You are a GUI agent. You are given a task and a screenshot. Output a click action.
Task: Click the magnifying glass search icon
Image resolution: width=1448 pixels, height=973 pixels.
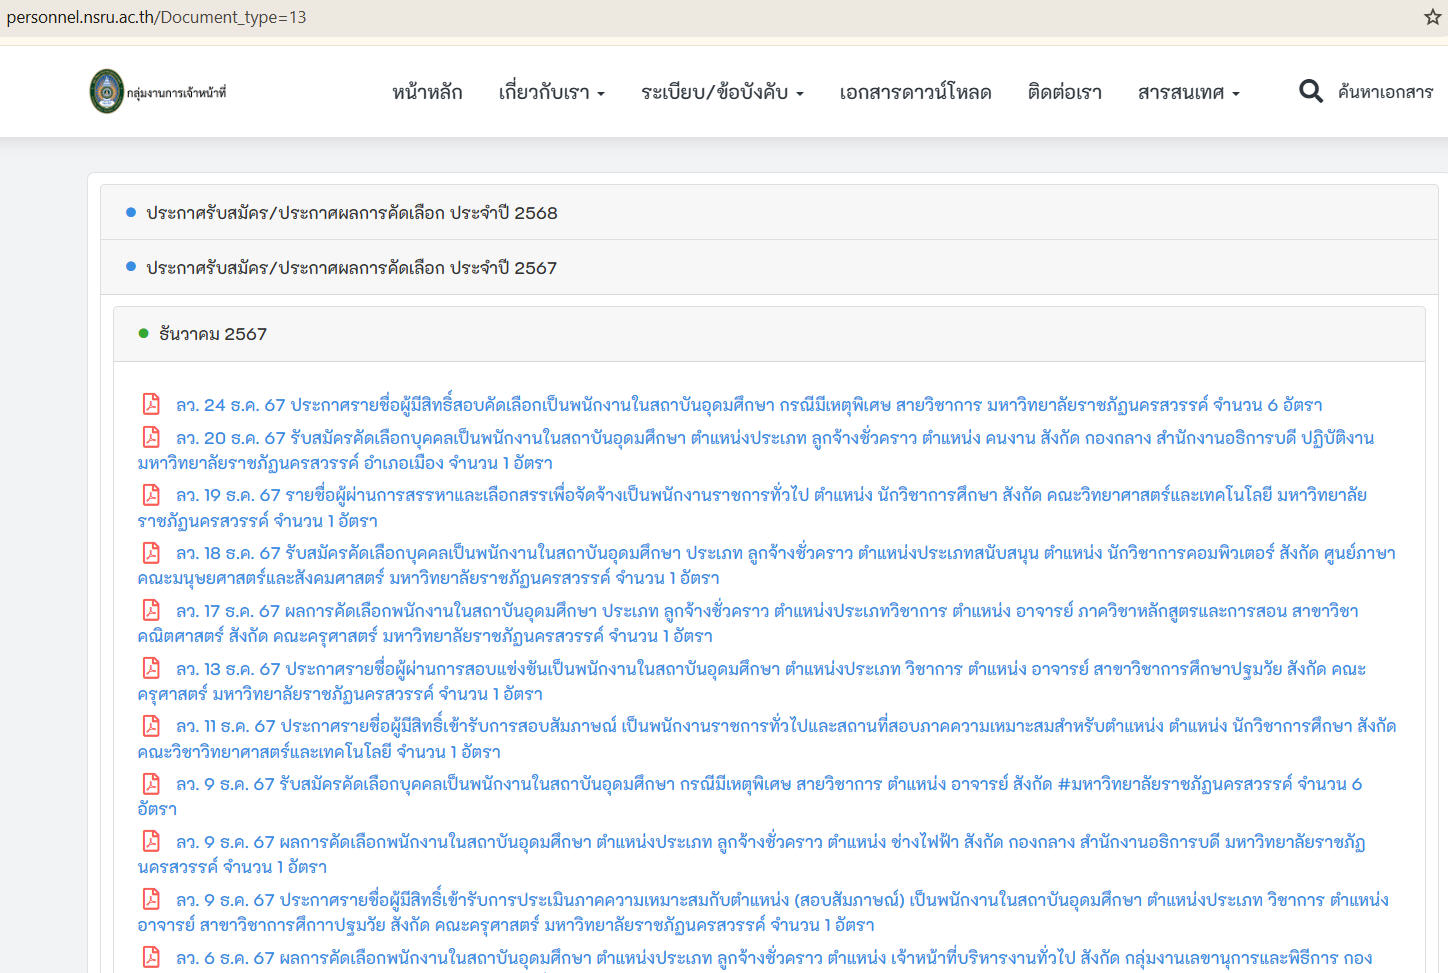click(1310, 92)
